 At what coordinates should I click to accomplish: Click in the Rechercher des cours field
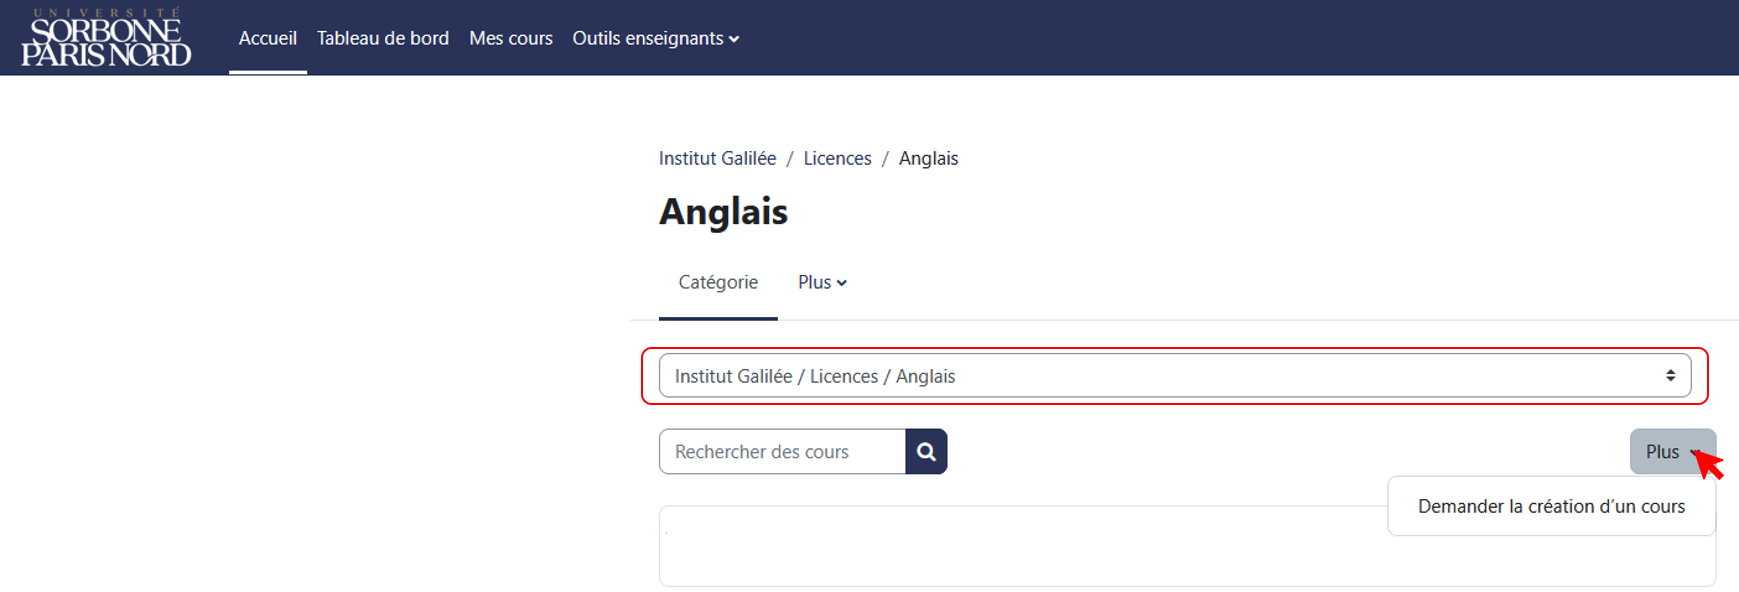(782, 452)
